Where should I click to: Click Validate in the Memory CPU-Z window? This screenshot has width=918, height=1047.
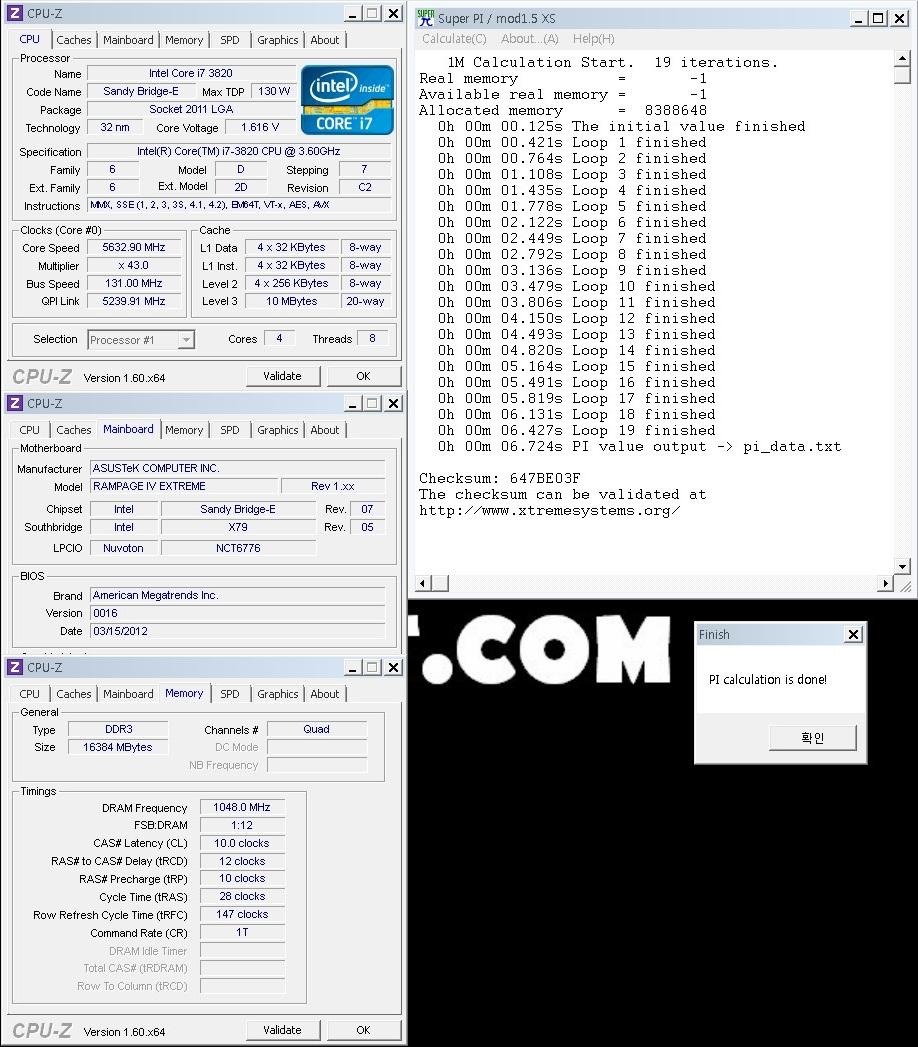click(x=282, y=1030)
